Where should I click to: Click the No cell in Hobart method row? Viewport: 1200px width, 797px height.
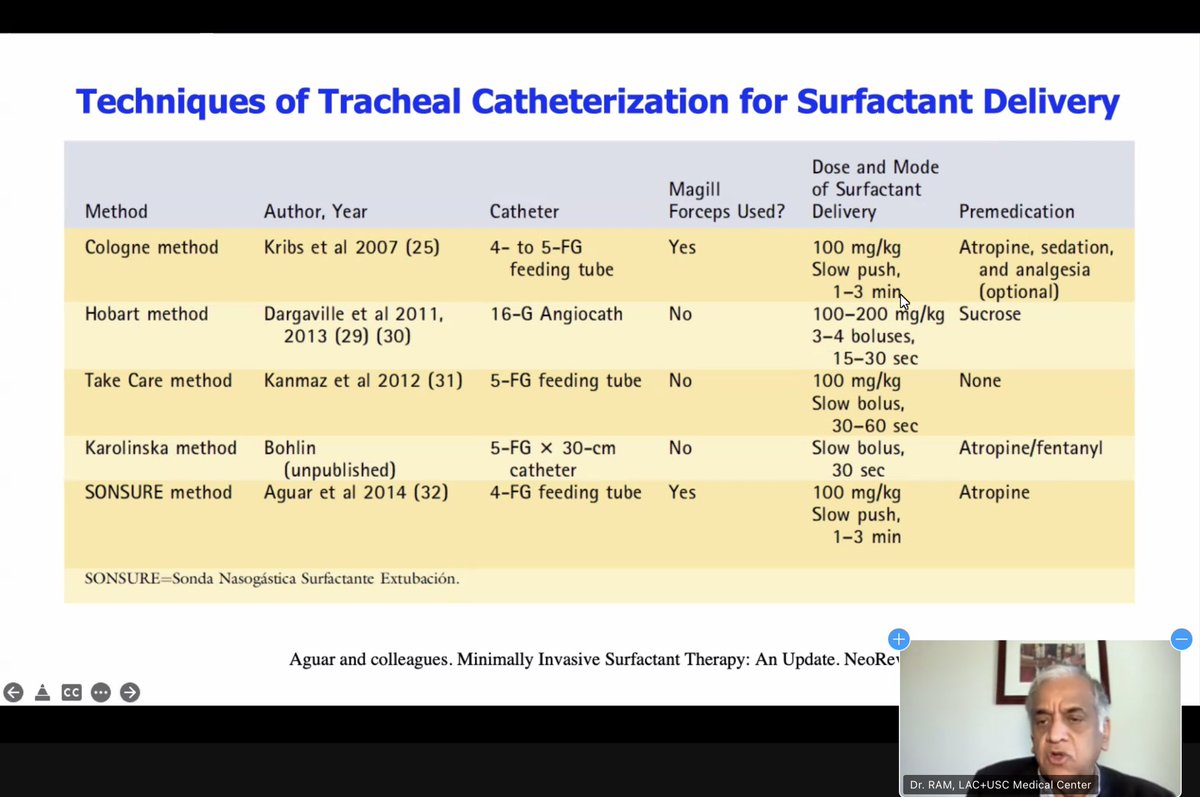pos(680,314)
